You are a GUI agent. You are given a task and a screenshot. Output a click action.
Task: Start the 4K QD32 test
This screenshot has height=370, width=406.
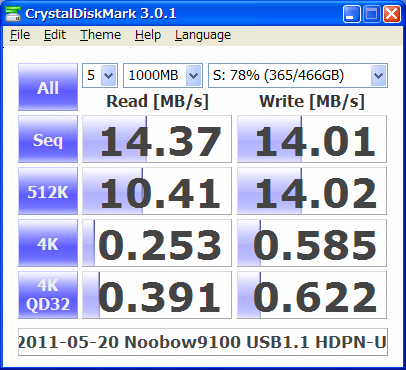(x=48, y=295)
